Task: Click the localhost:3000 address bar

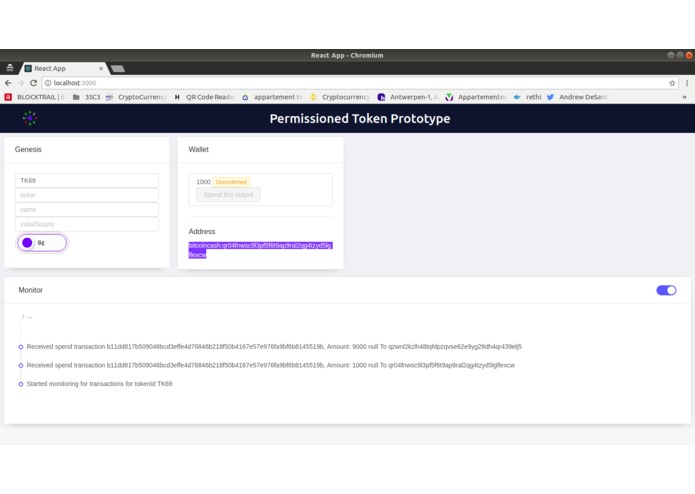Action: [359, 83]
